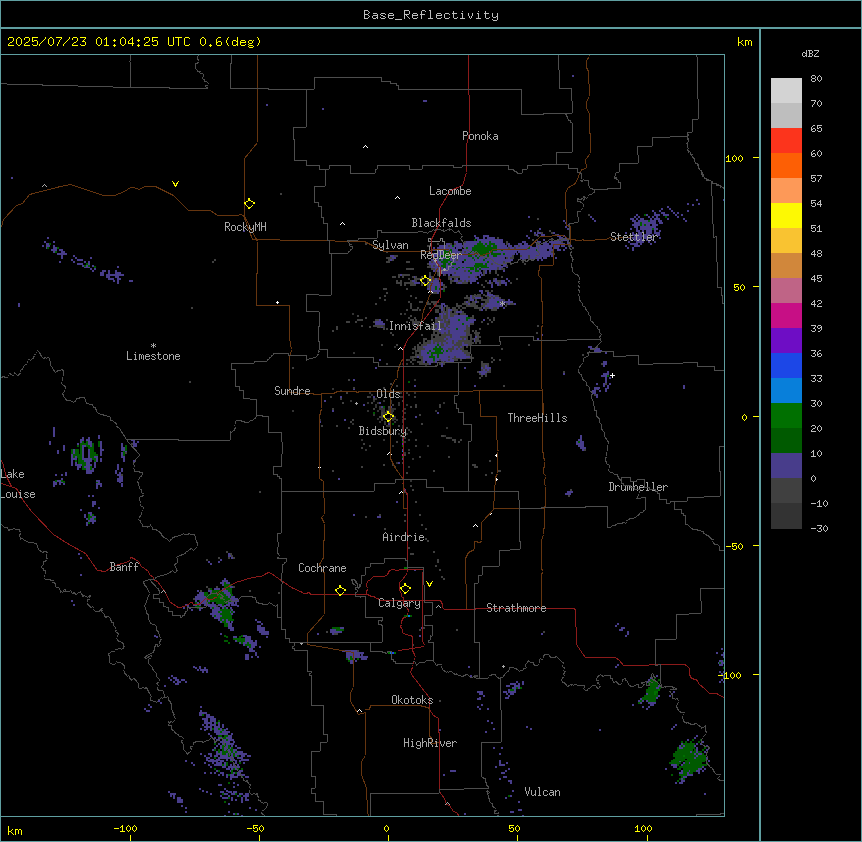
Task: Select the bright green 20-30 dBZ legend swatch
Action: (x=786, y=416)
